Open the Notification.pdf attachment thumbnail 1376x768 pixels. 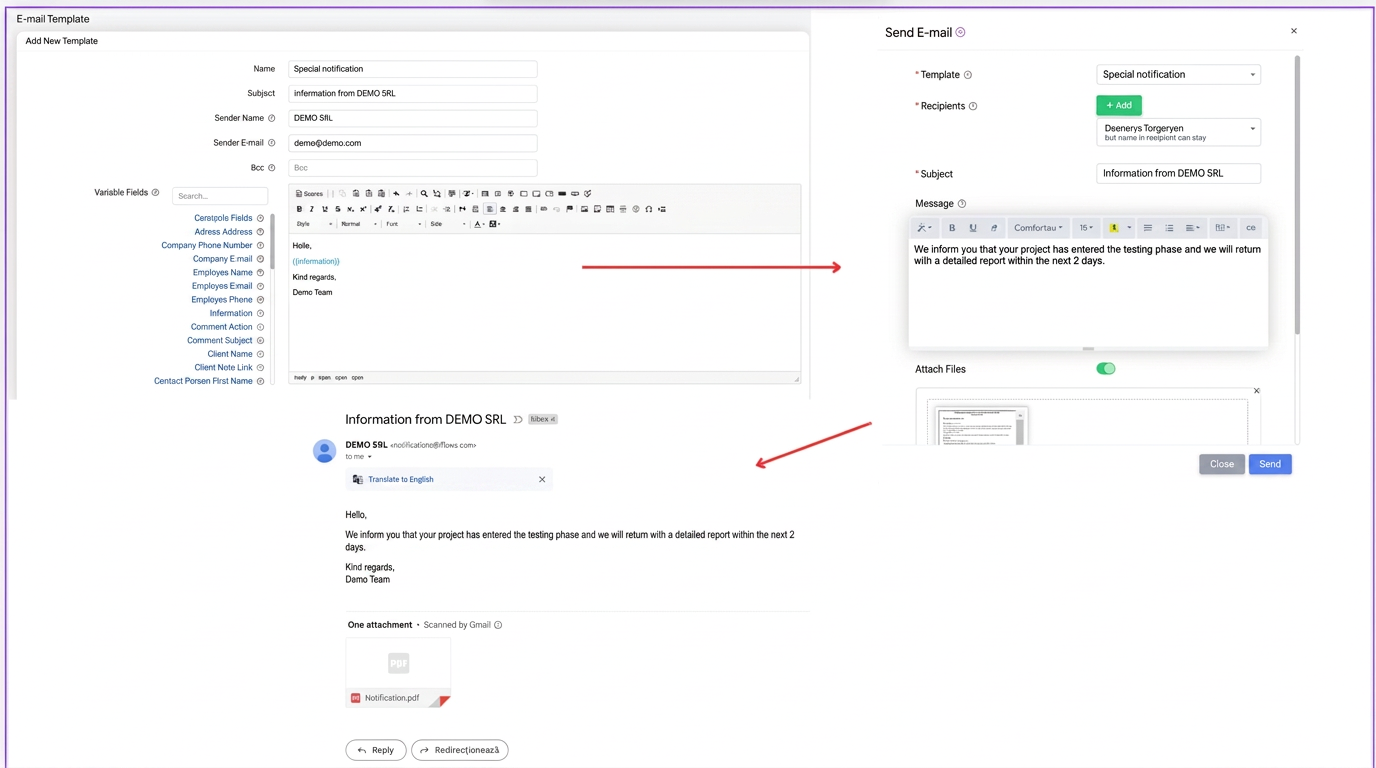[398, 672]
